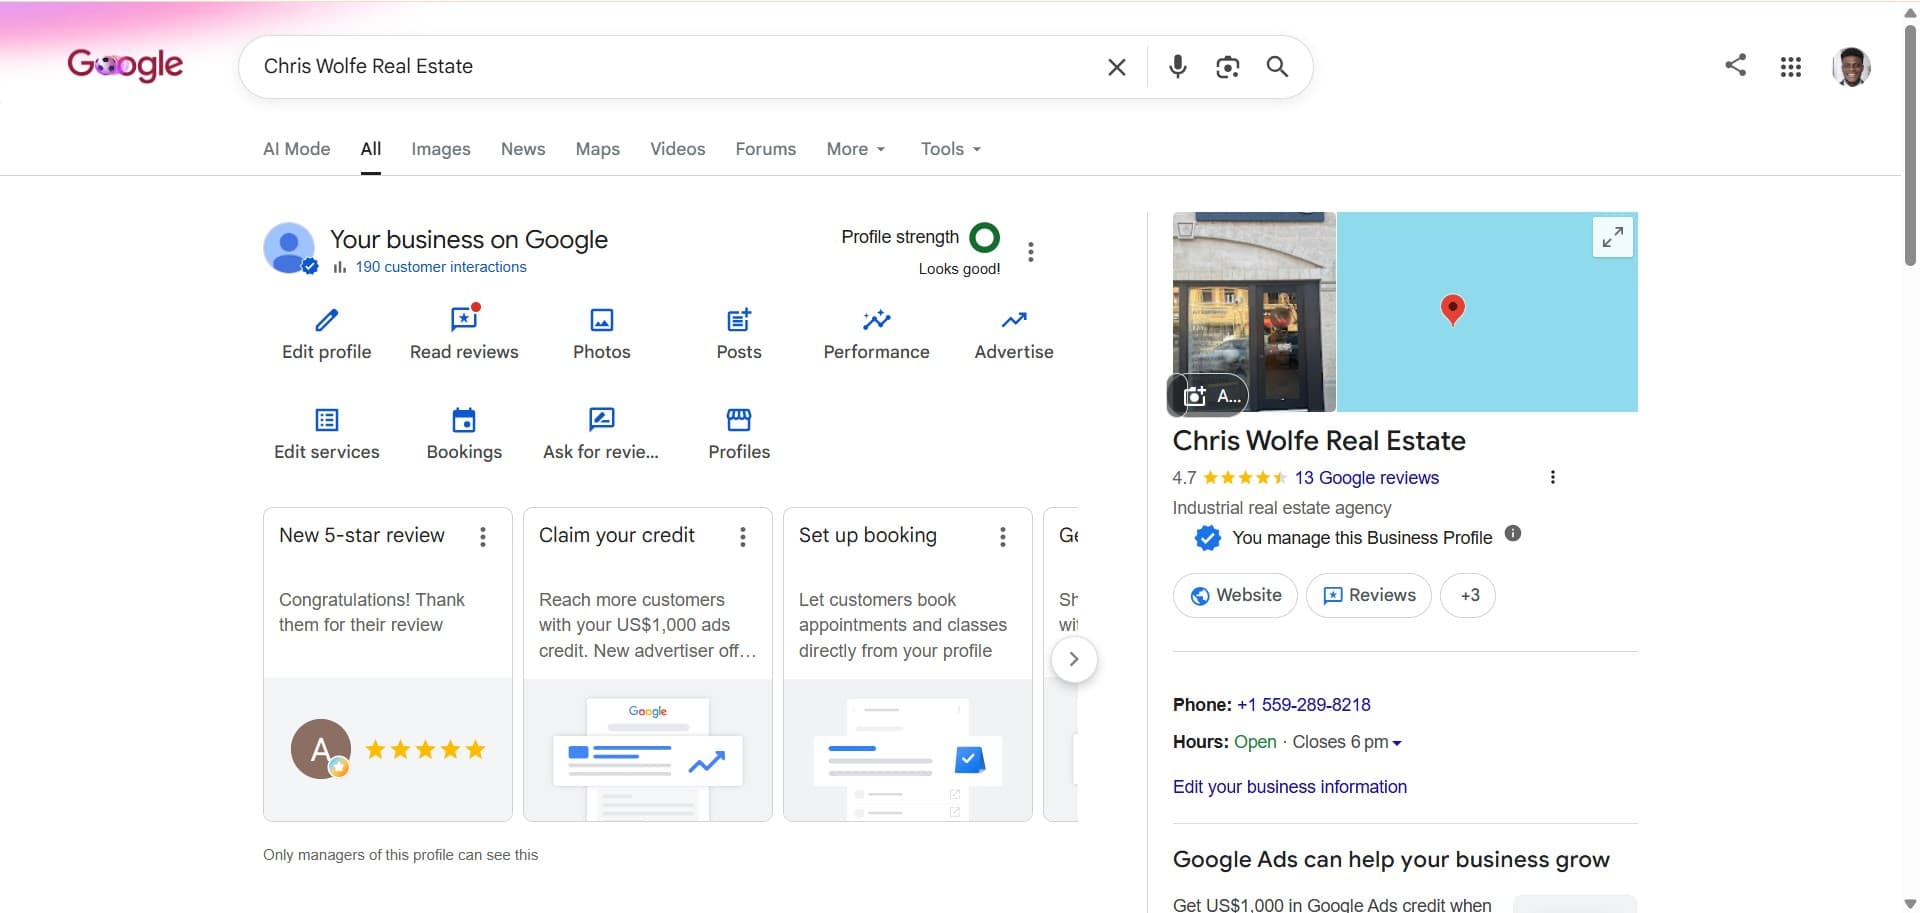The image size is (1920, 913).
Task: Click the red map pin marker
Action: (x=1453, y=310)
